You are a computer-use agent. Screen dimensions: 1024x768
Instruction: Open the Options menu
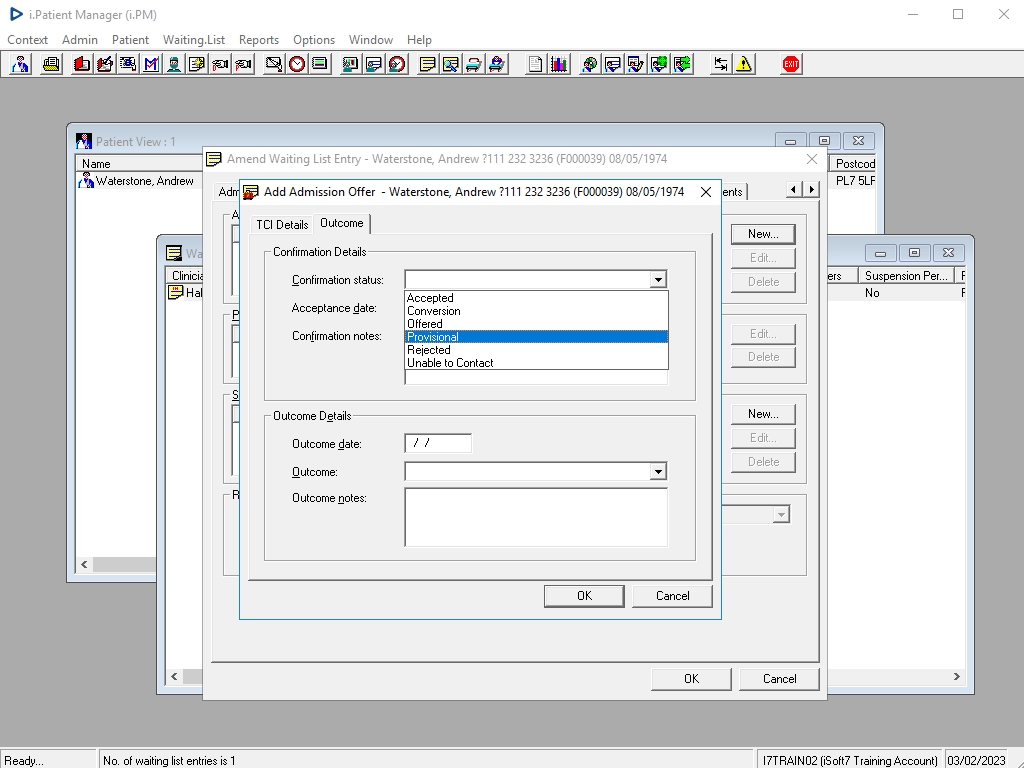[x=313, y=40]
